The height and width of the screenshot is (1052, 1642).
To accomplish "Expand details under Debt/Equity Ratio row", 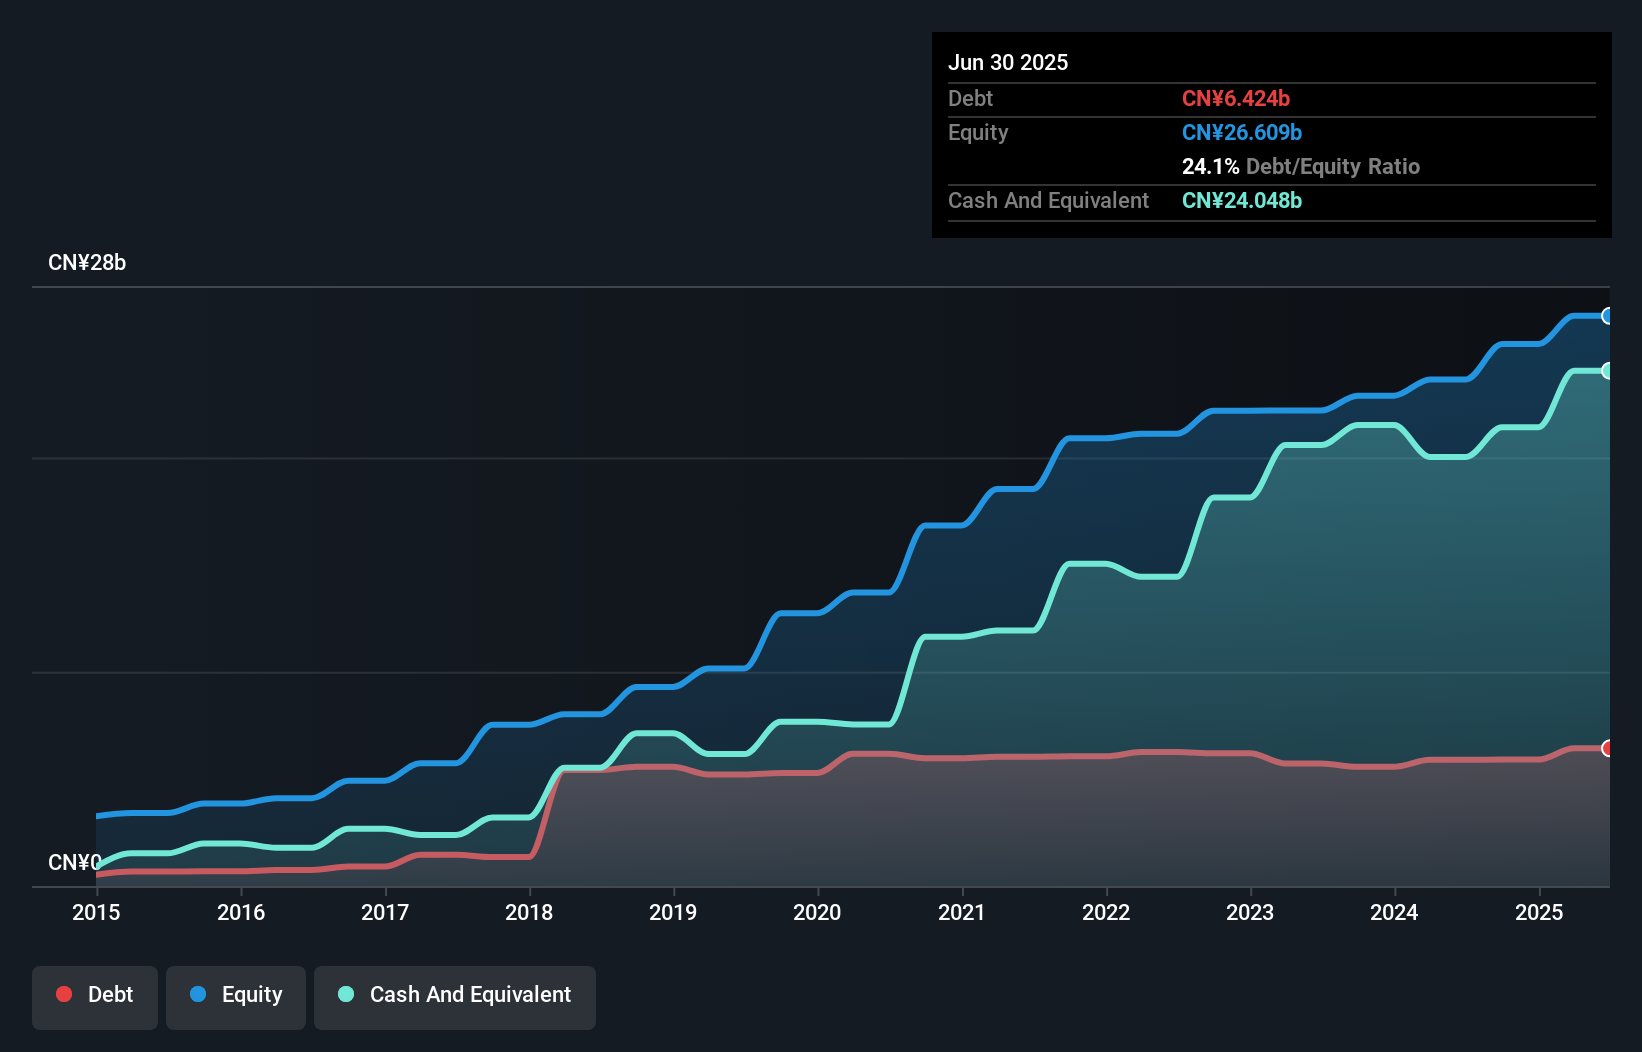I will (1300, 167).
